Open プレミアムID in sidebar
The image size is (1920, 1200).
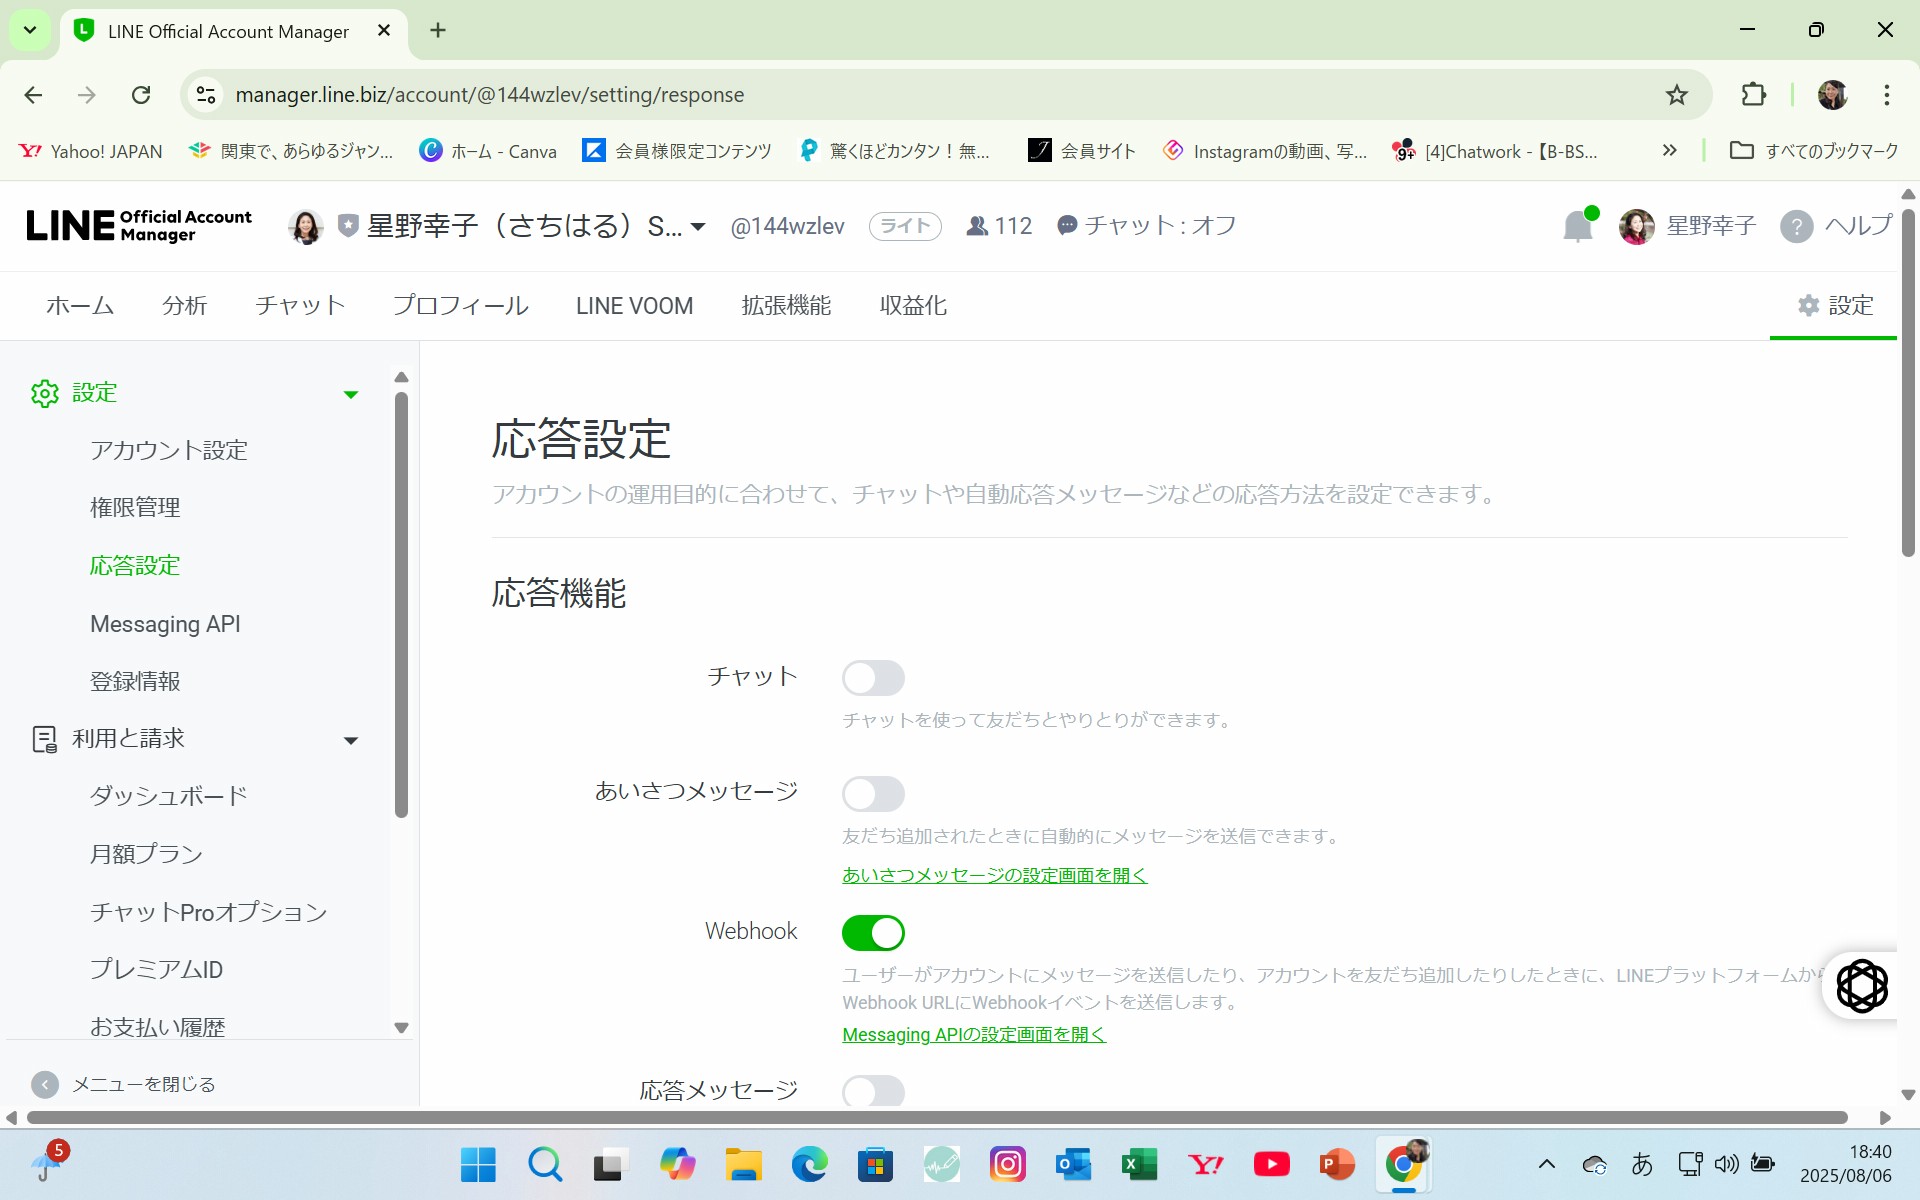coord(156,970)
